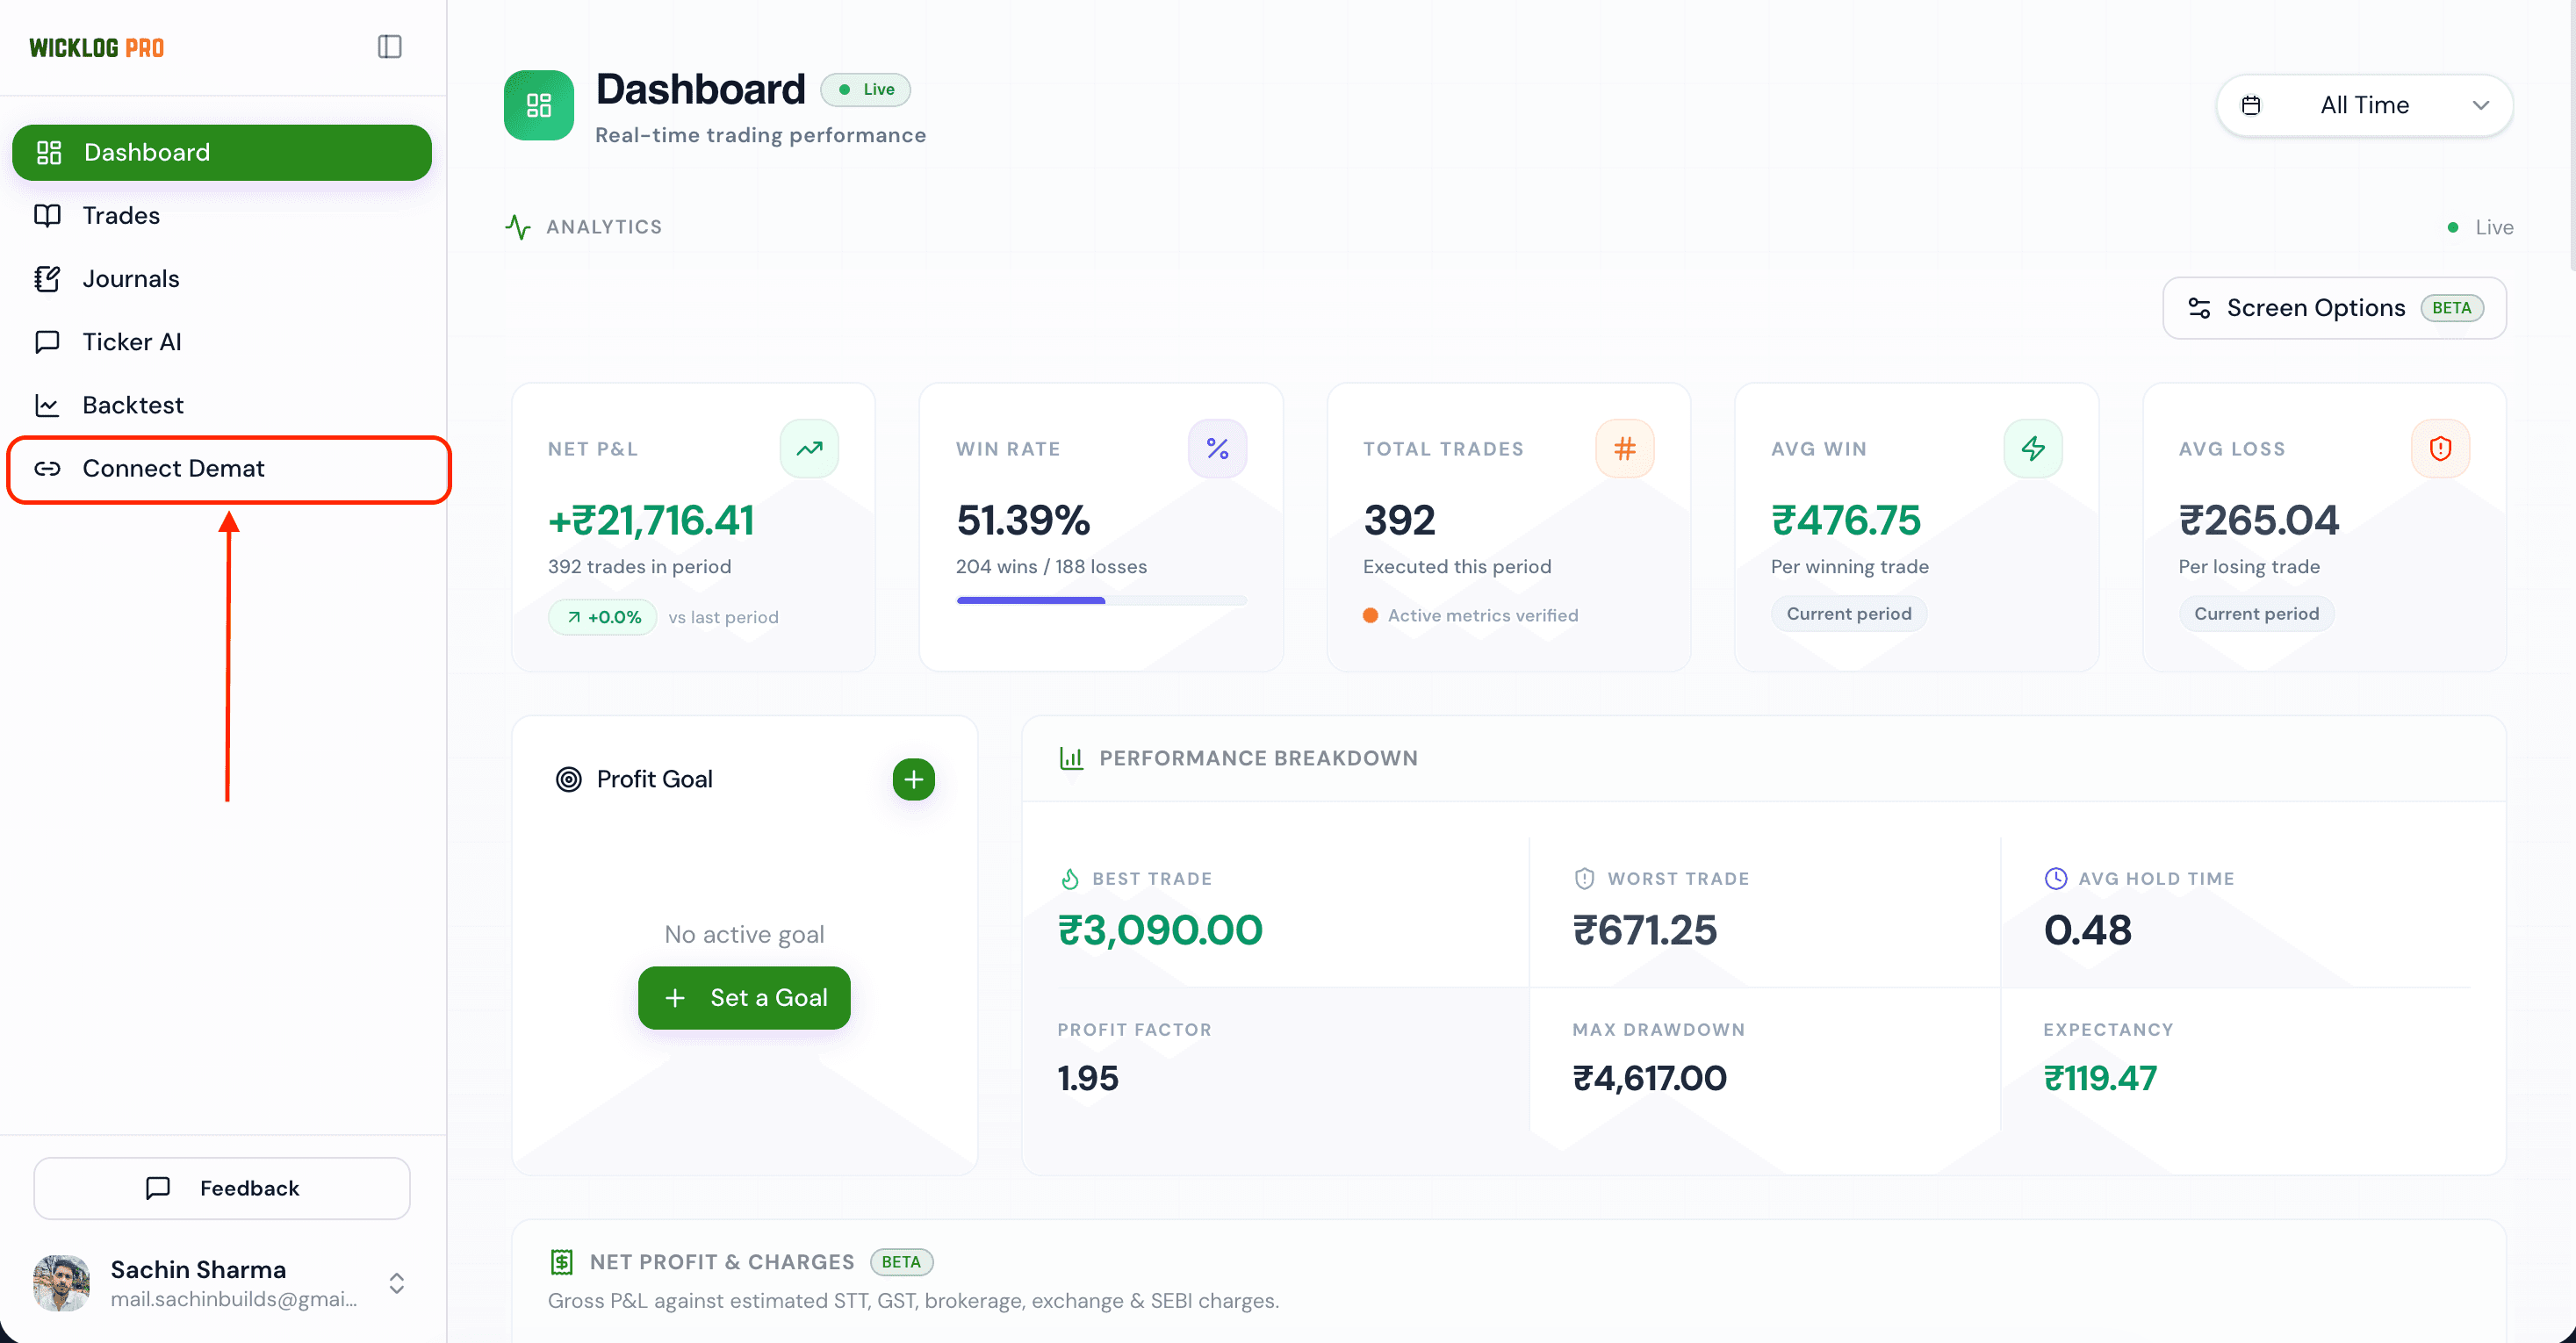This screenshot has height=1343, width=2576.
Task: Click the Feedback button
Action: coord(222,1188)
